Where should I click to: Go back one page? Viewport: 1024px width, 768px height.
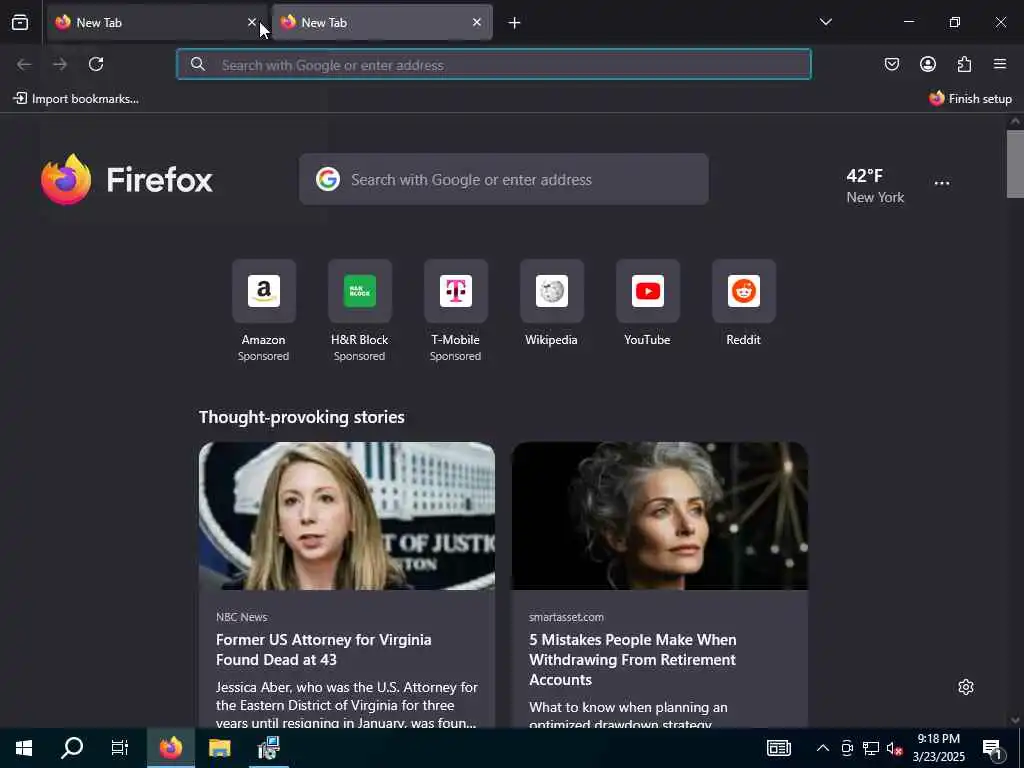24,64
